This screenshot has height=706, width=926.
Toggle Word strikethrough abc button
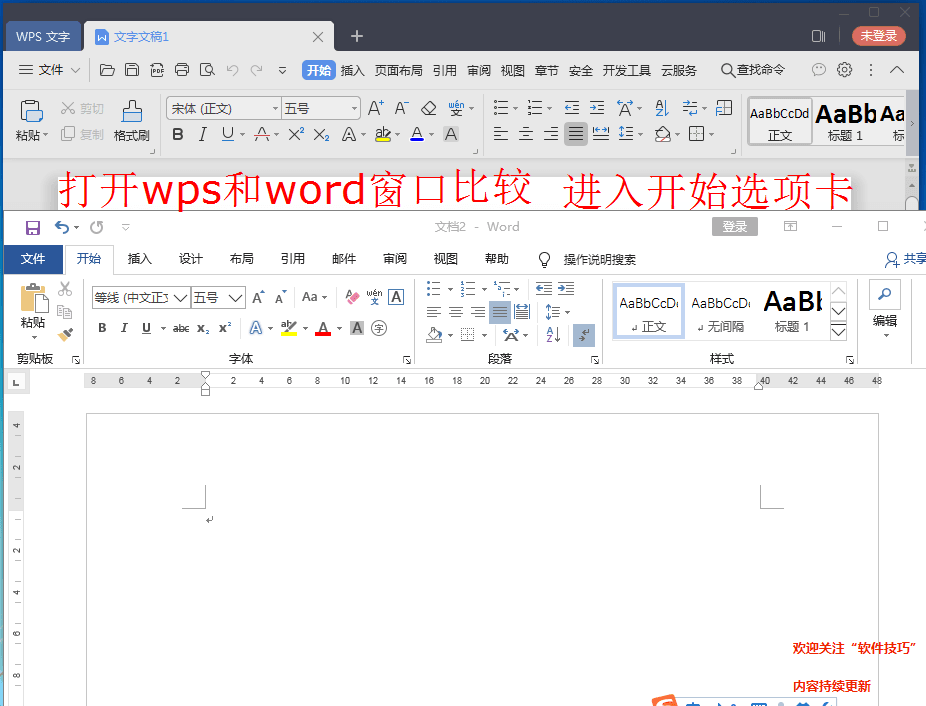point(181,328)
